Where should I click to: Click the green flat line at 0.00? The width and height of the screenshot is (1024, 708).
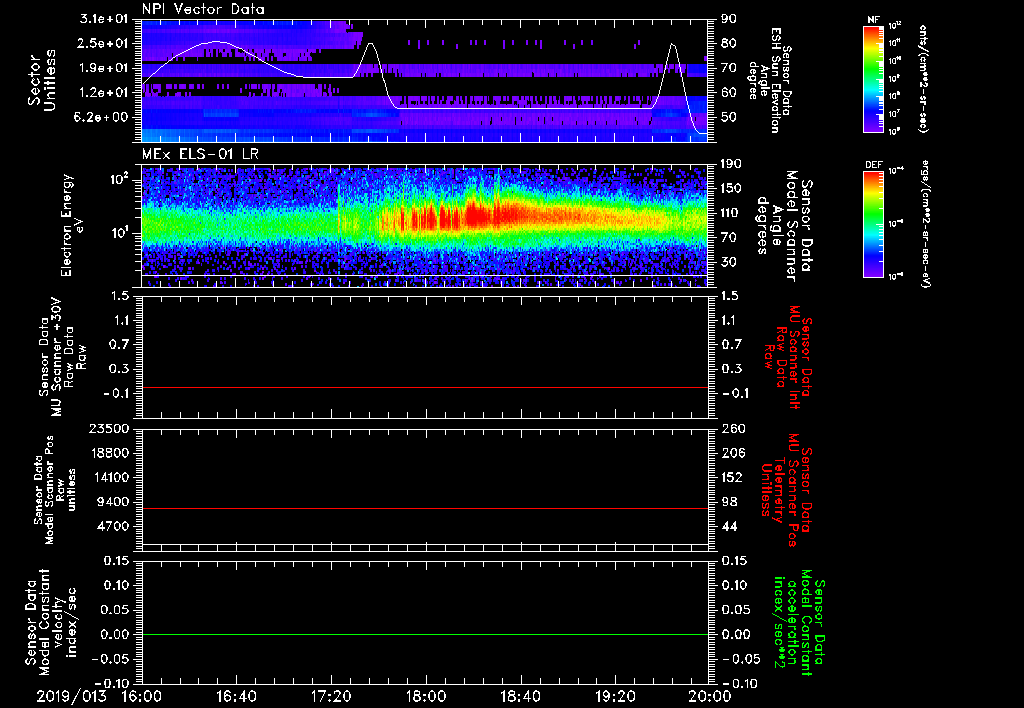point(425,634)
